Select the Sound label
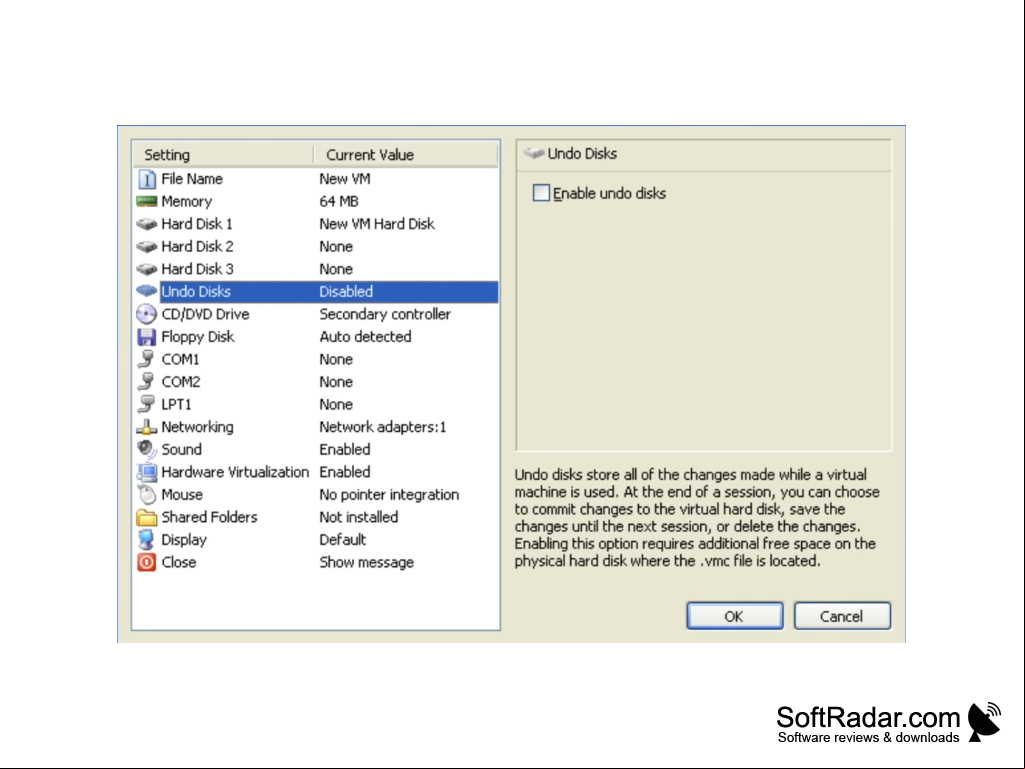This screenshot has height=769, width=1025. [182, 450]
